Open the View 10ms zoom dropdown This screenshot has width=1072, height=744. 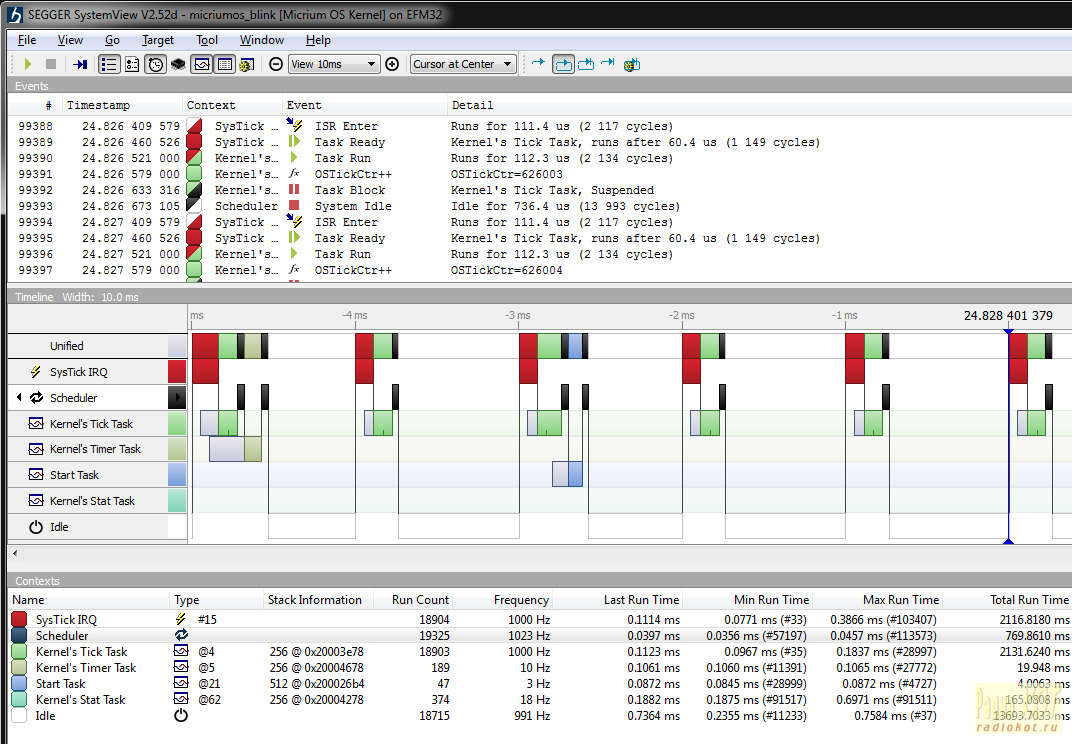point(334,64)
